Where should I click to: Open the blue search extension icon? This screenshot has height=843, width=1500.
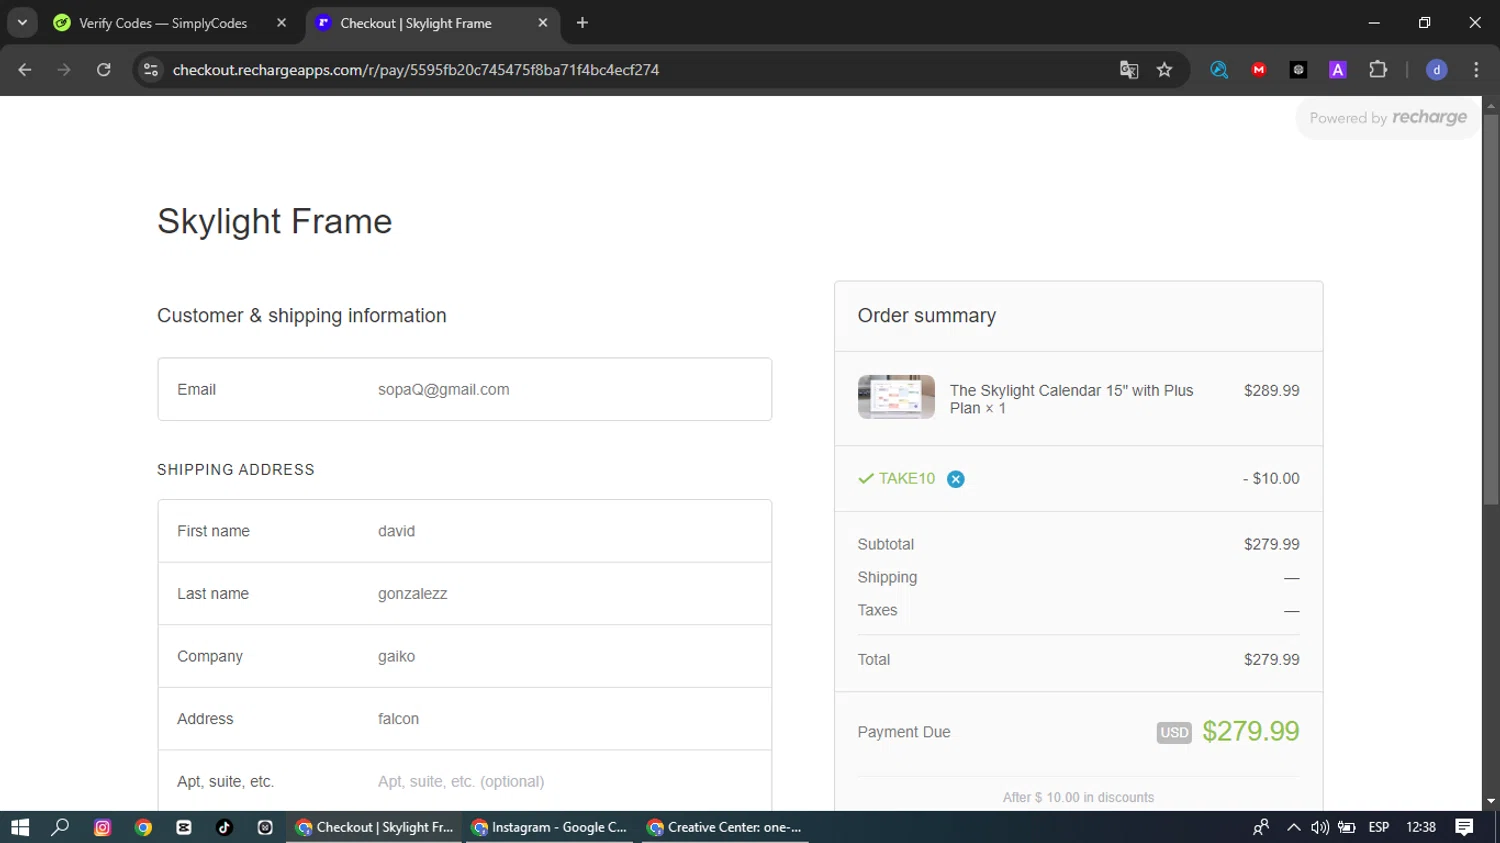pyautogui.click(x=1219, y=70)
